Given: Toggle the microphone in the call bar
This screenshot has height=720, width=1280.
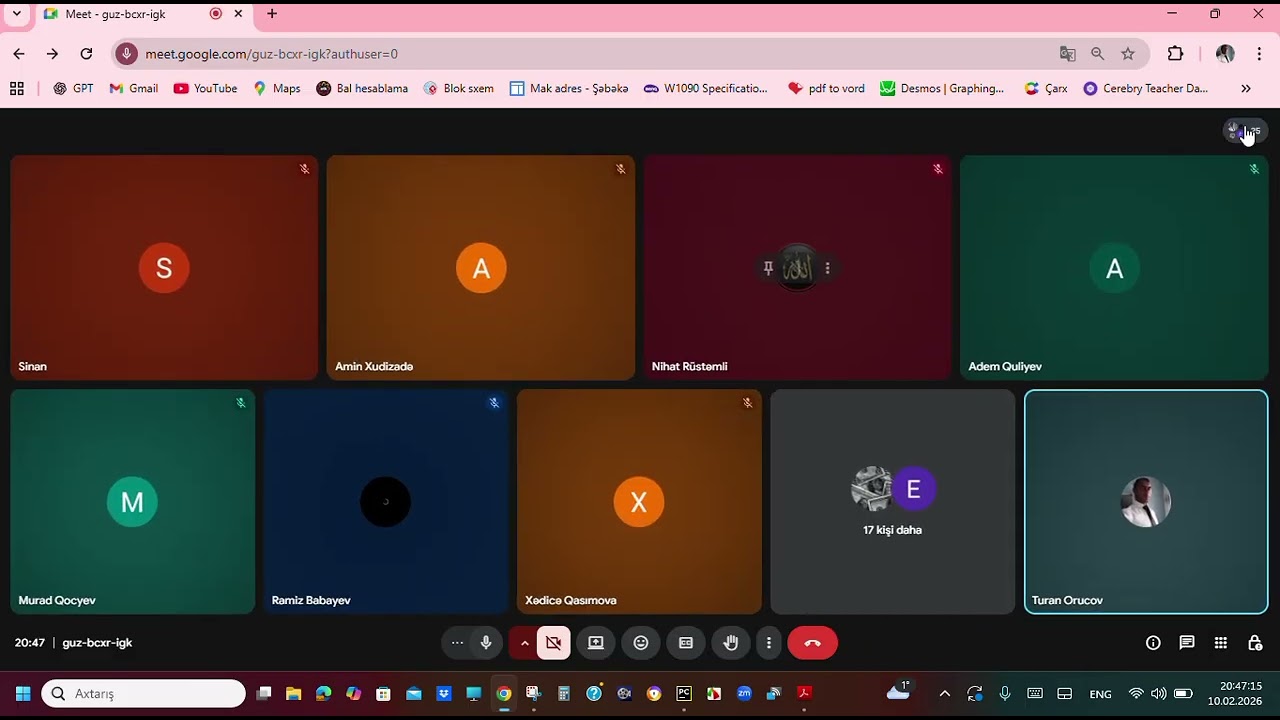Looking at the screenshot, I should pyautogui.click(x=486, y=643).
